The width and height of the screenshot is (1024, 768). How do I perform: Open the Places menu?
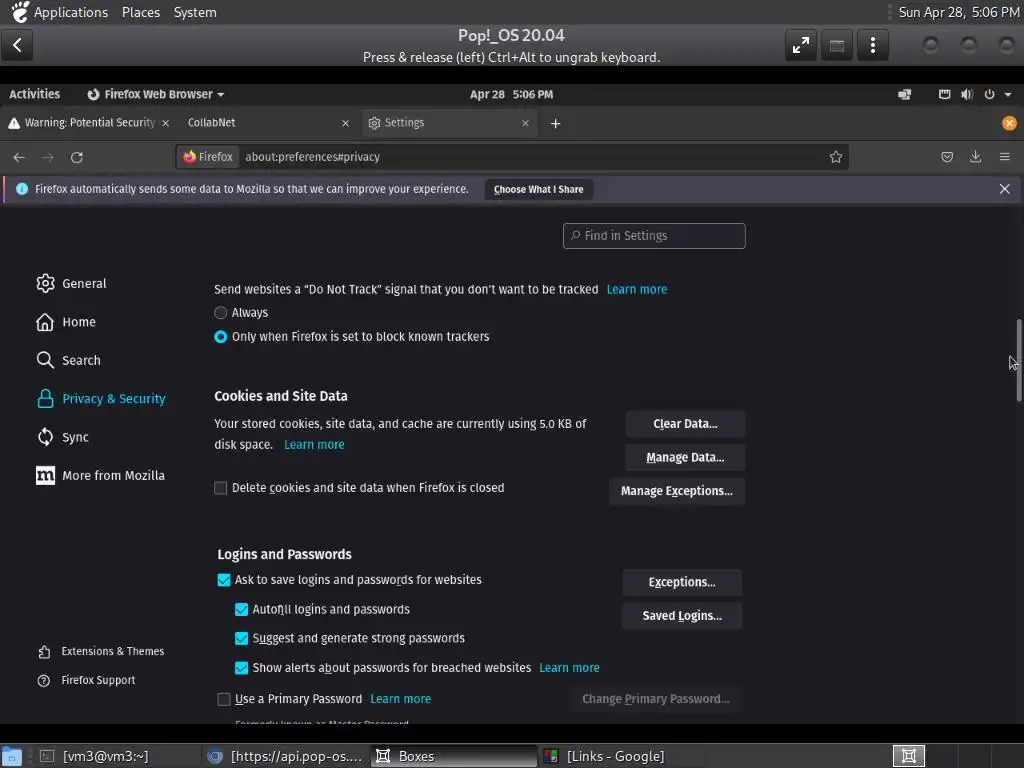click(140, 12)
